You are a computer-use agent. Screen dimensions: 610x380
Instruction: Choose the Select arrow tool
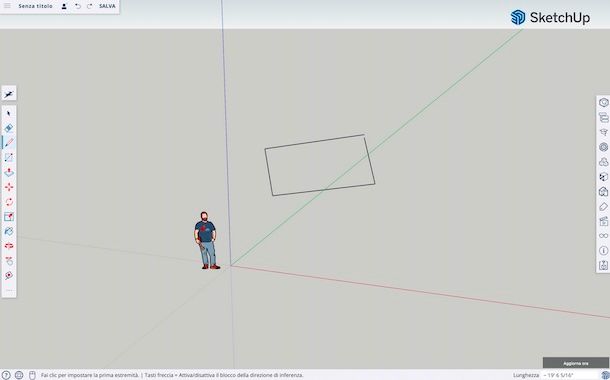point(9,113)
